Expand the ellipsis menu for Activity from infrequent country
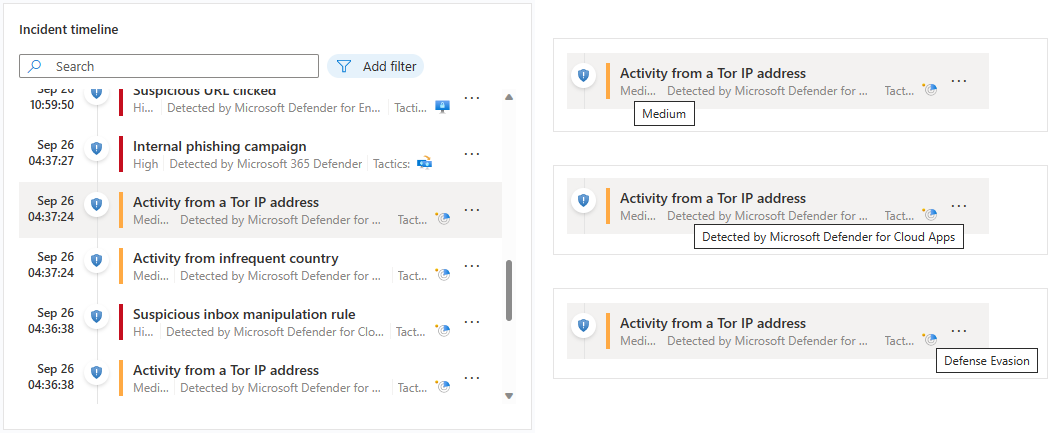The width and height of the screenshot is (1052, 433). [x=472, y=266]
